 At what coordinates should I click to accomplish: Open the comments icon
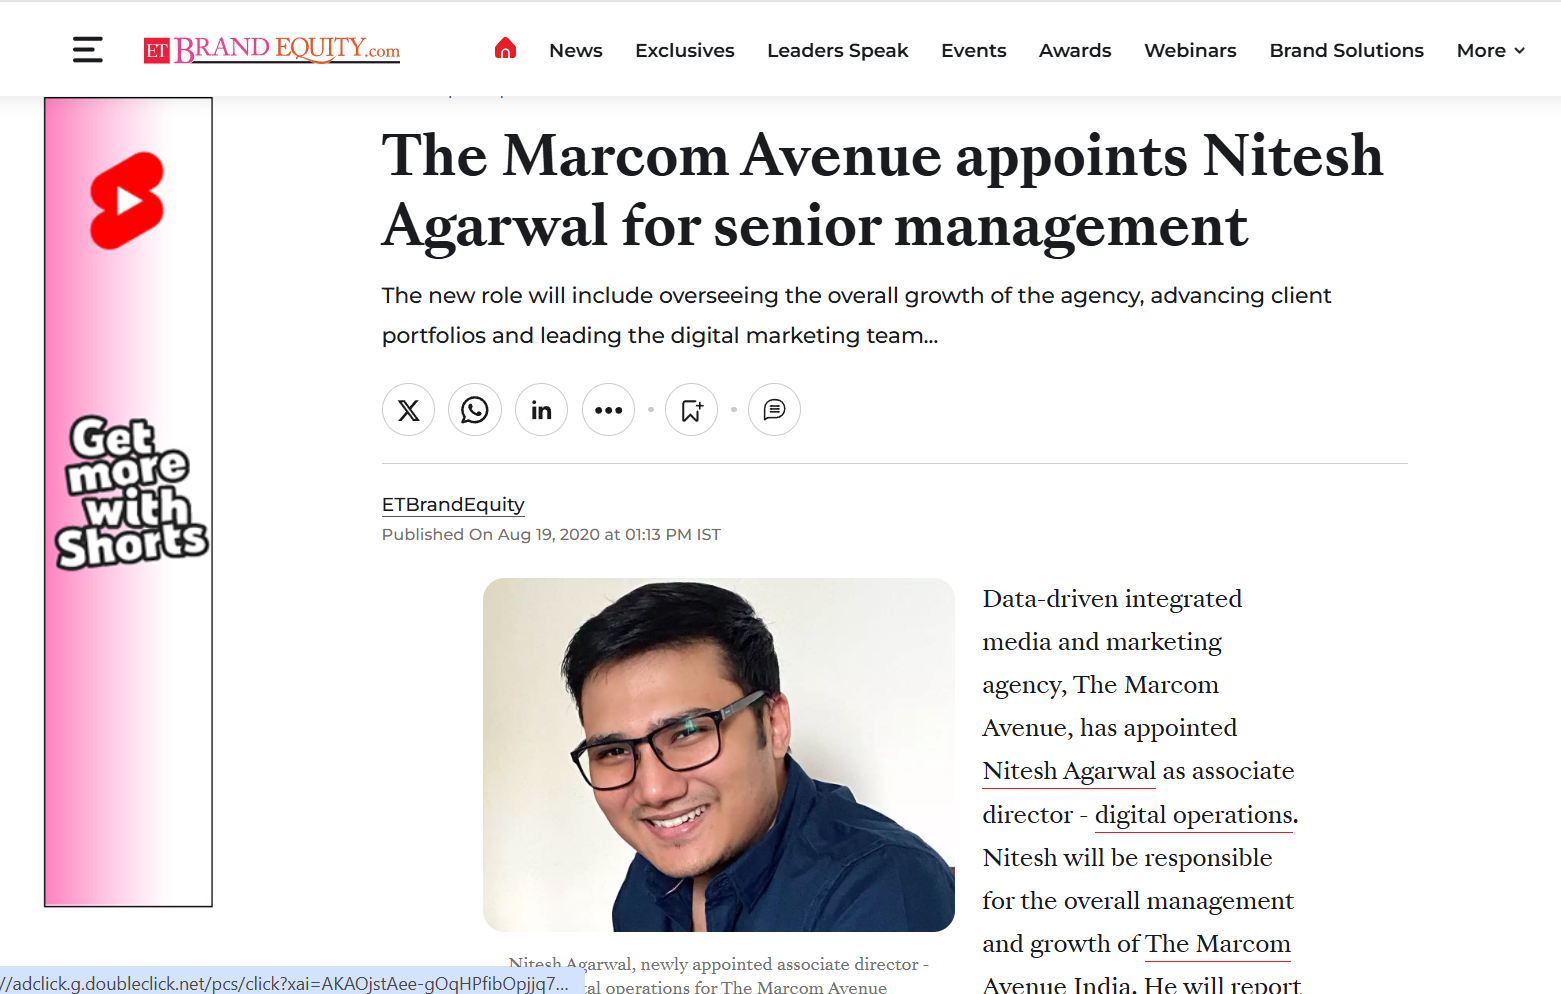[775, 410]
